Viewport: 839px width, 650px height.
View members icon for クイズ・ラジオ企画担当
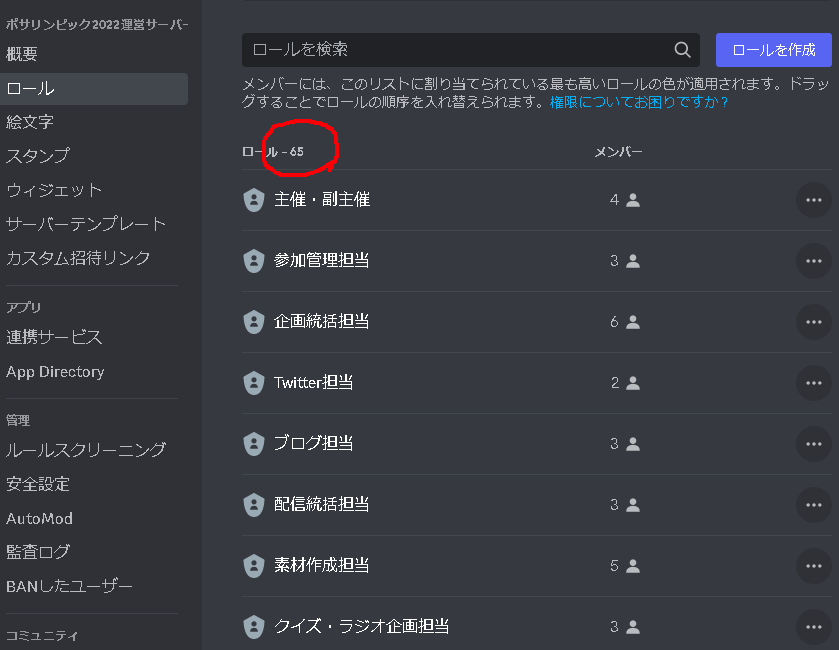click(633, 627)
